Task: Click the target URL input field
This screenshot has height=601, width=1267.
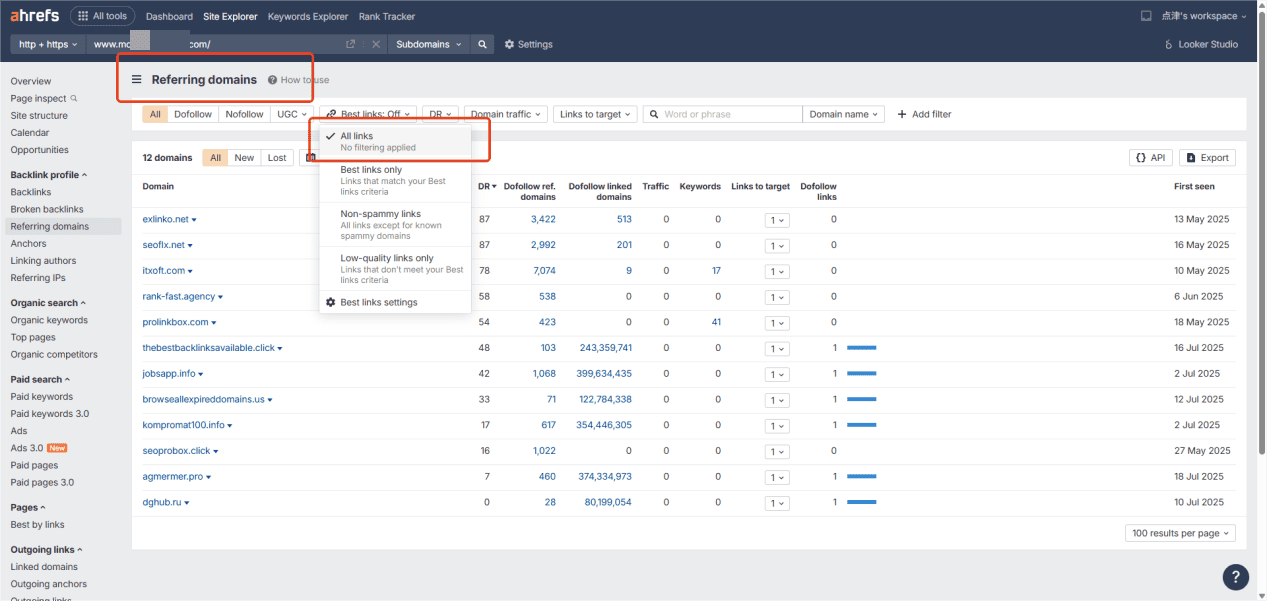Action: click(x=215, y=44)
